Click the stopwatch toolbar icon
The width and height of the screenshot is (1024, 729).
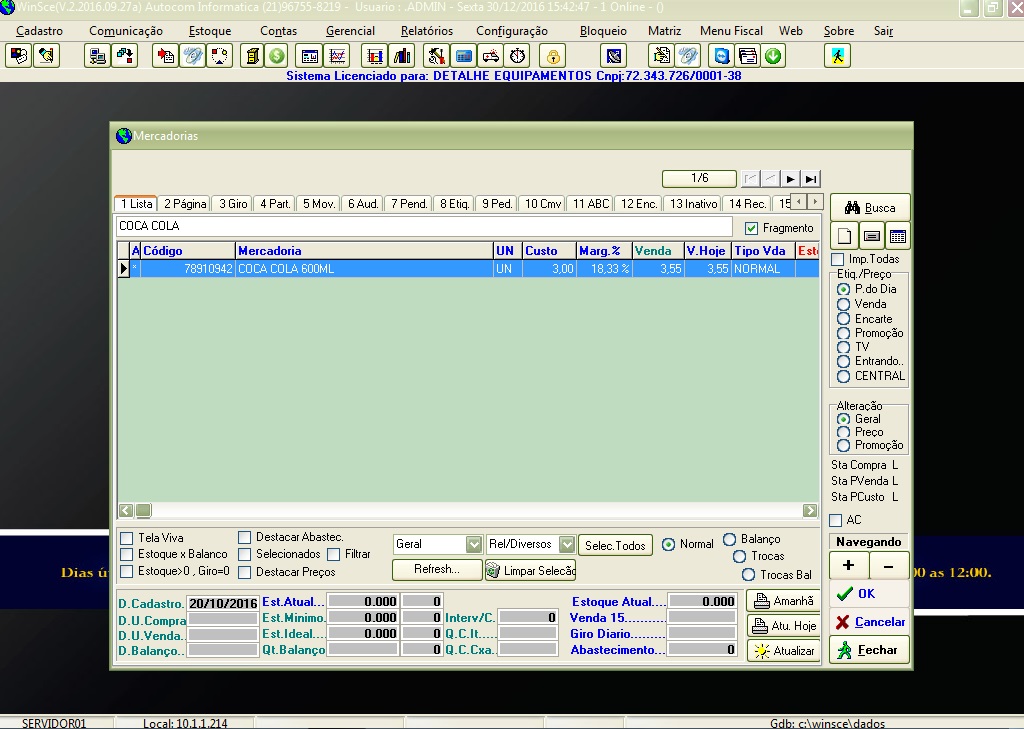517,56
